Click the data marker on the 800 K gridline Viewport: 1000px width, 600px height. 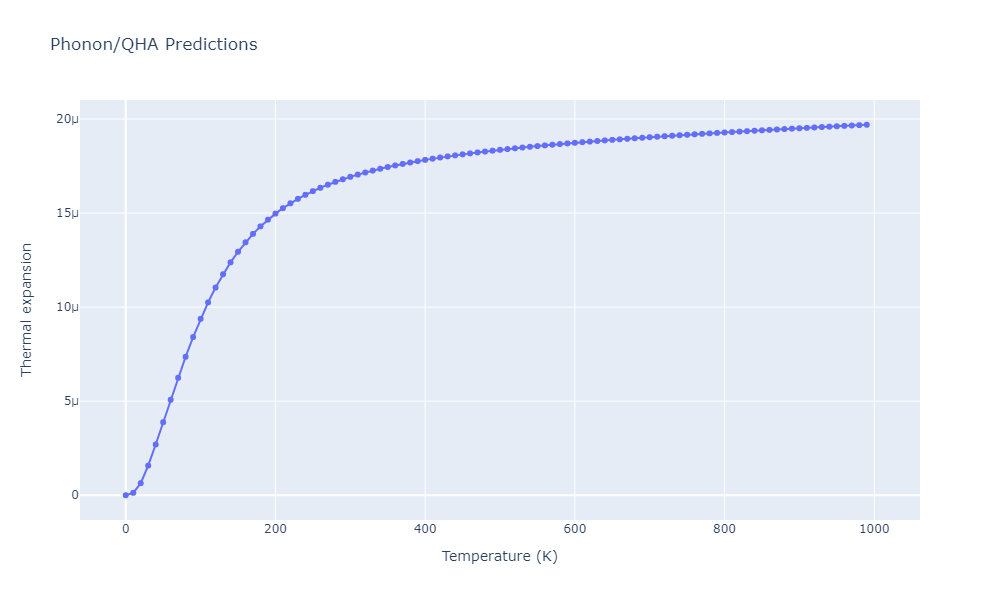click(x=724, y=133)
